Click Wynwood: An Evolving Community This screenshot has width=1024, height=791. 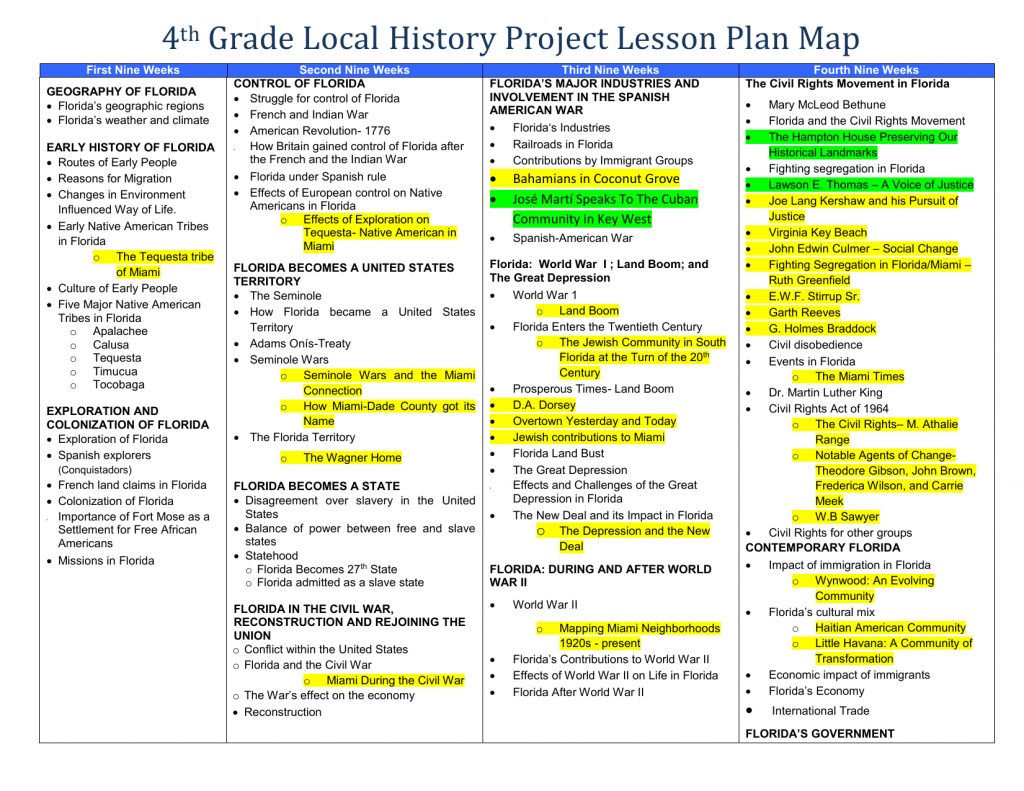[x=874, y=589]
